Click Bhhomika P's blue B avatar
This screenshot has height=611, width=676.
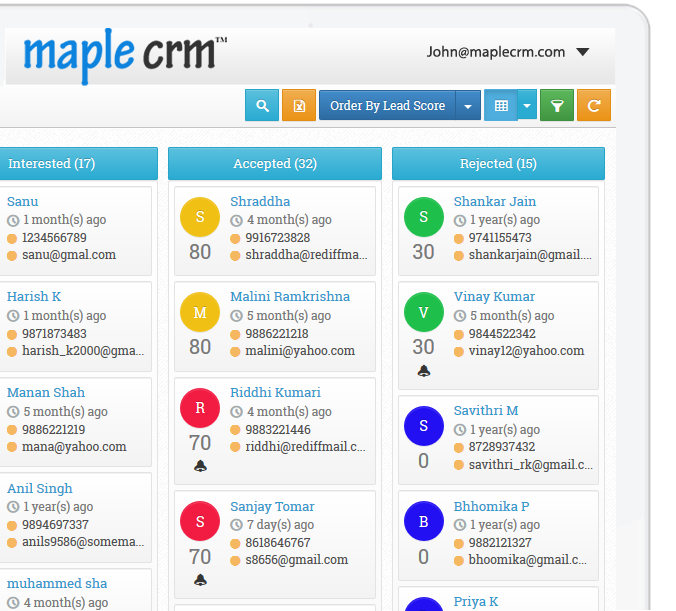[424, 521]
